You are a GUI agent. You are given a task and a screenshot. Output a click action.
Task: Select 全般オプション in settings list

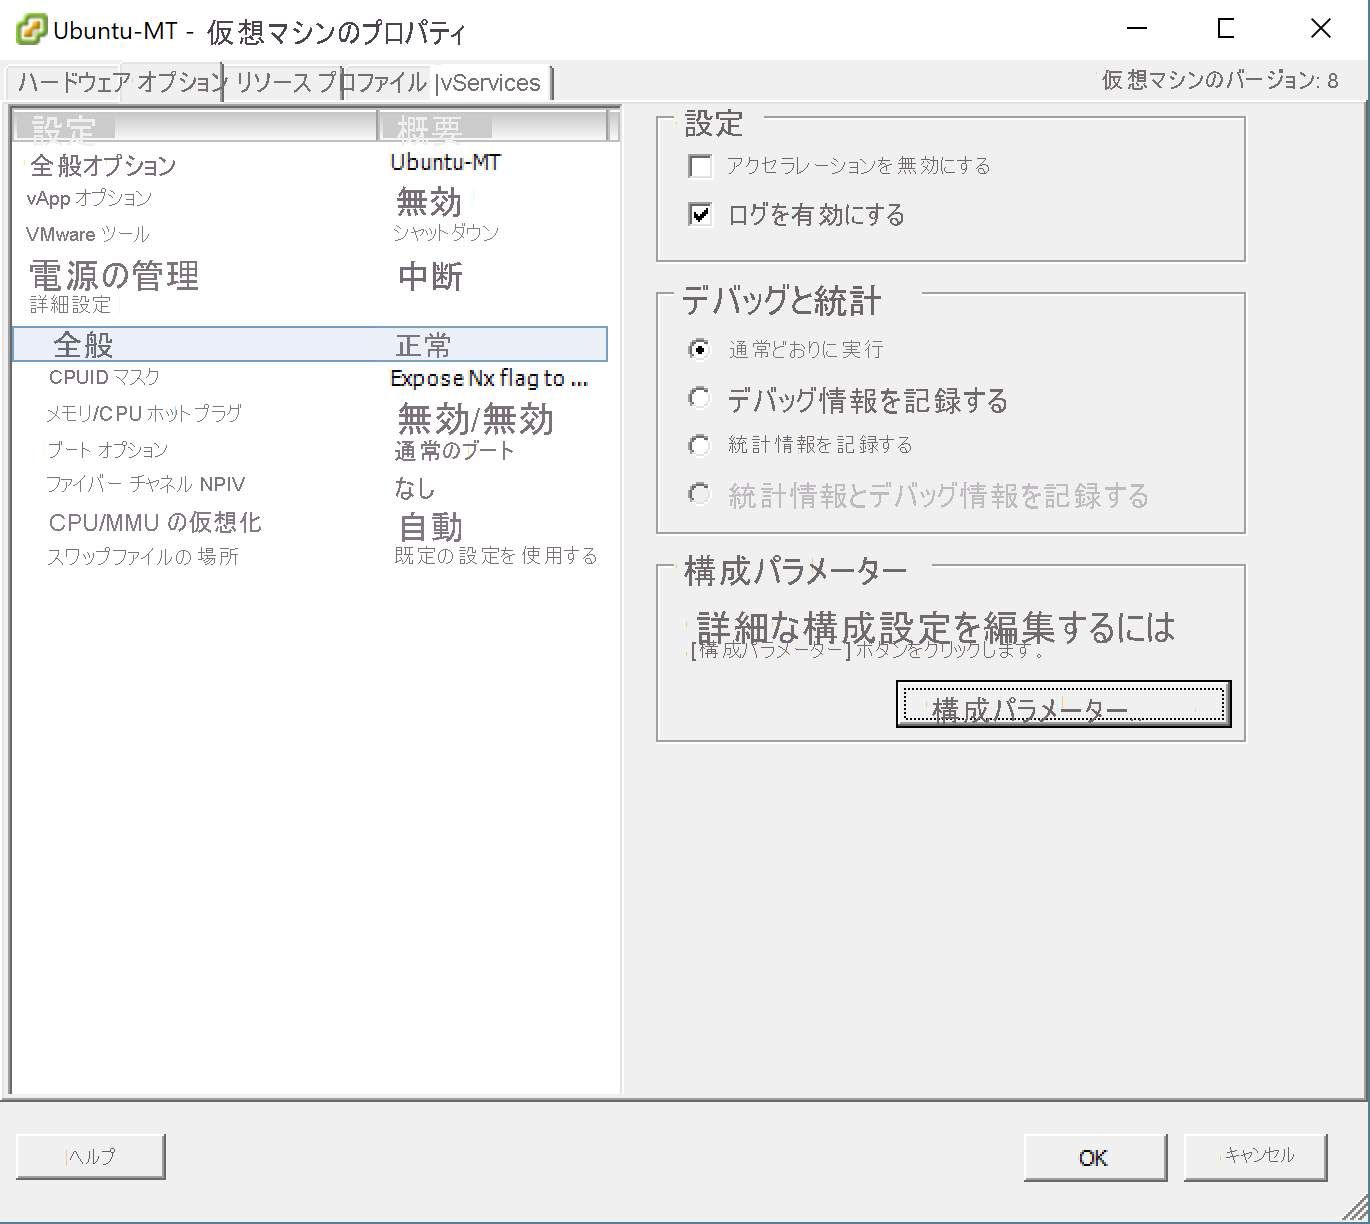(103, 165)
